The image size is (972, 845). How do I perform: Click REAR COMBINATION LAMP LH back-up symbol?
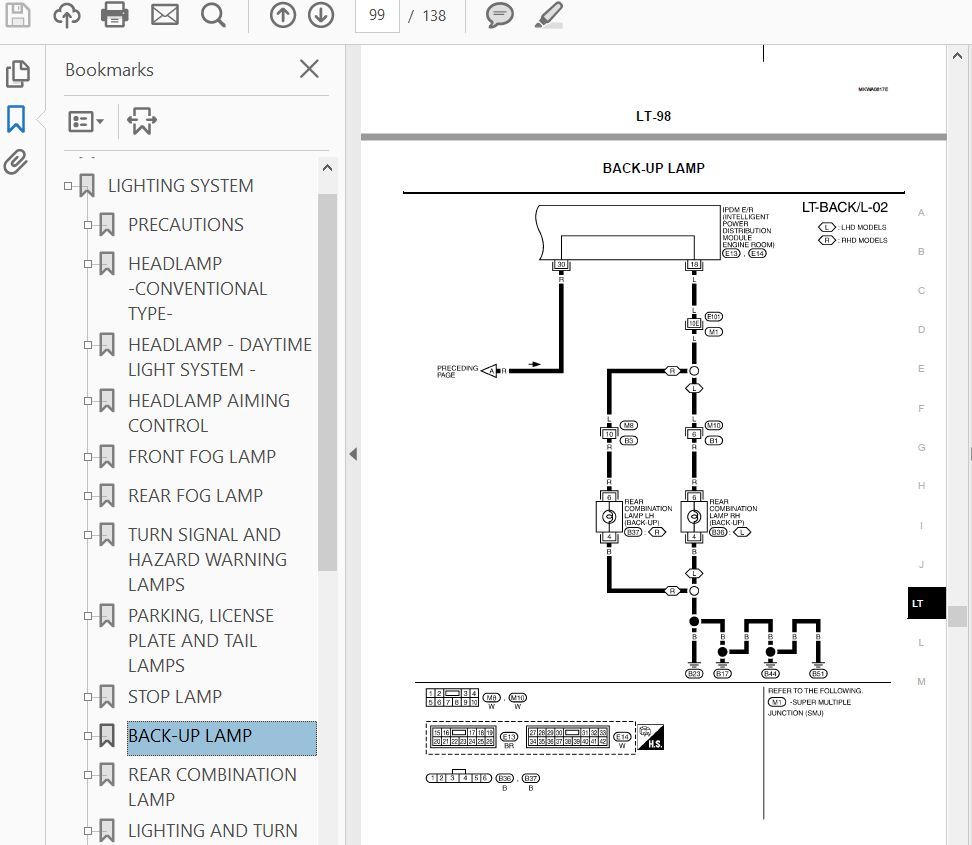[x=609, y=516]
